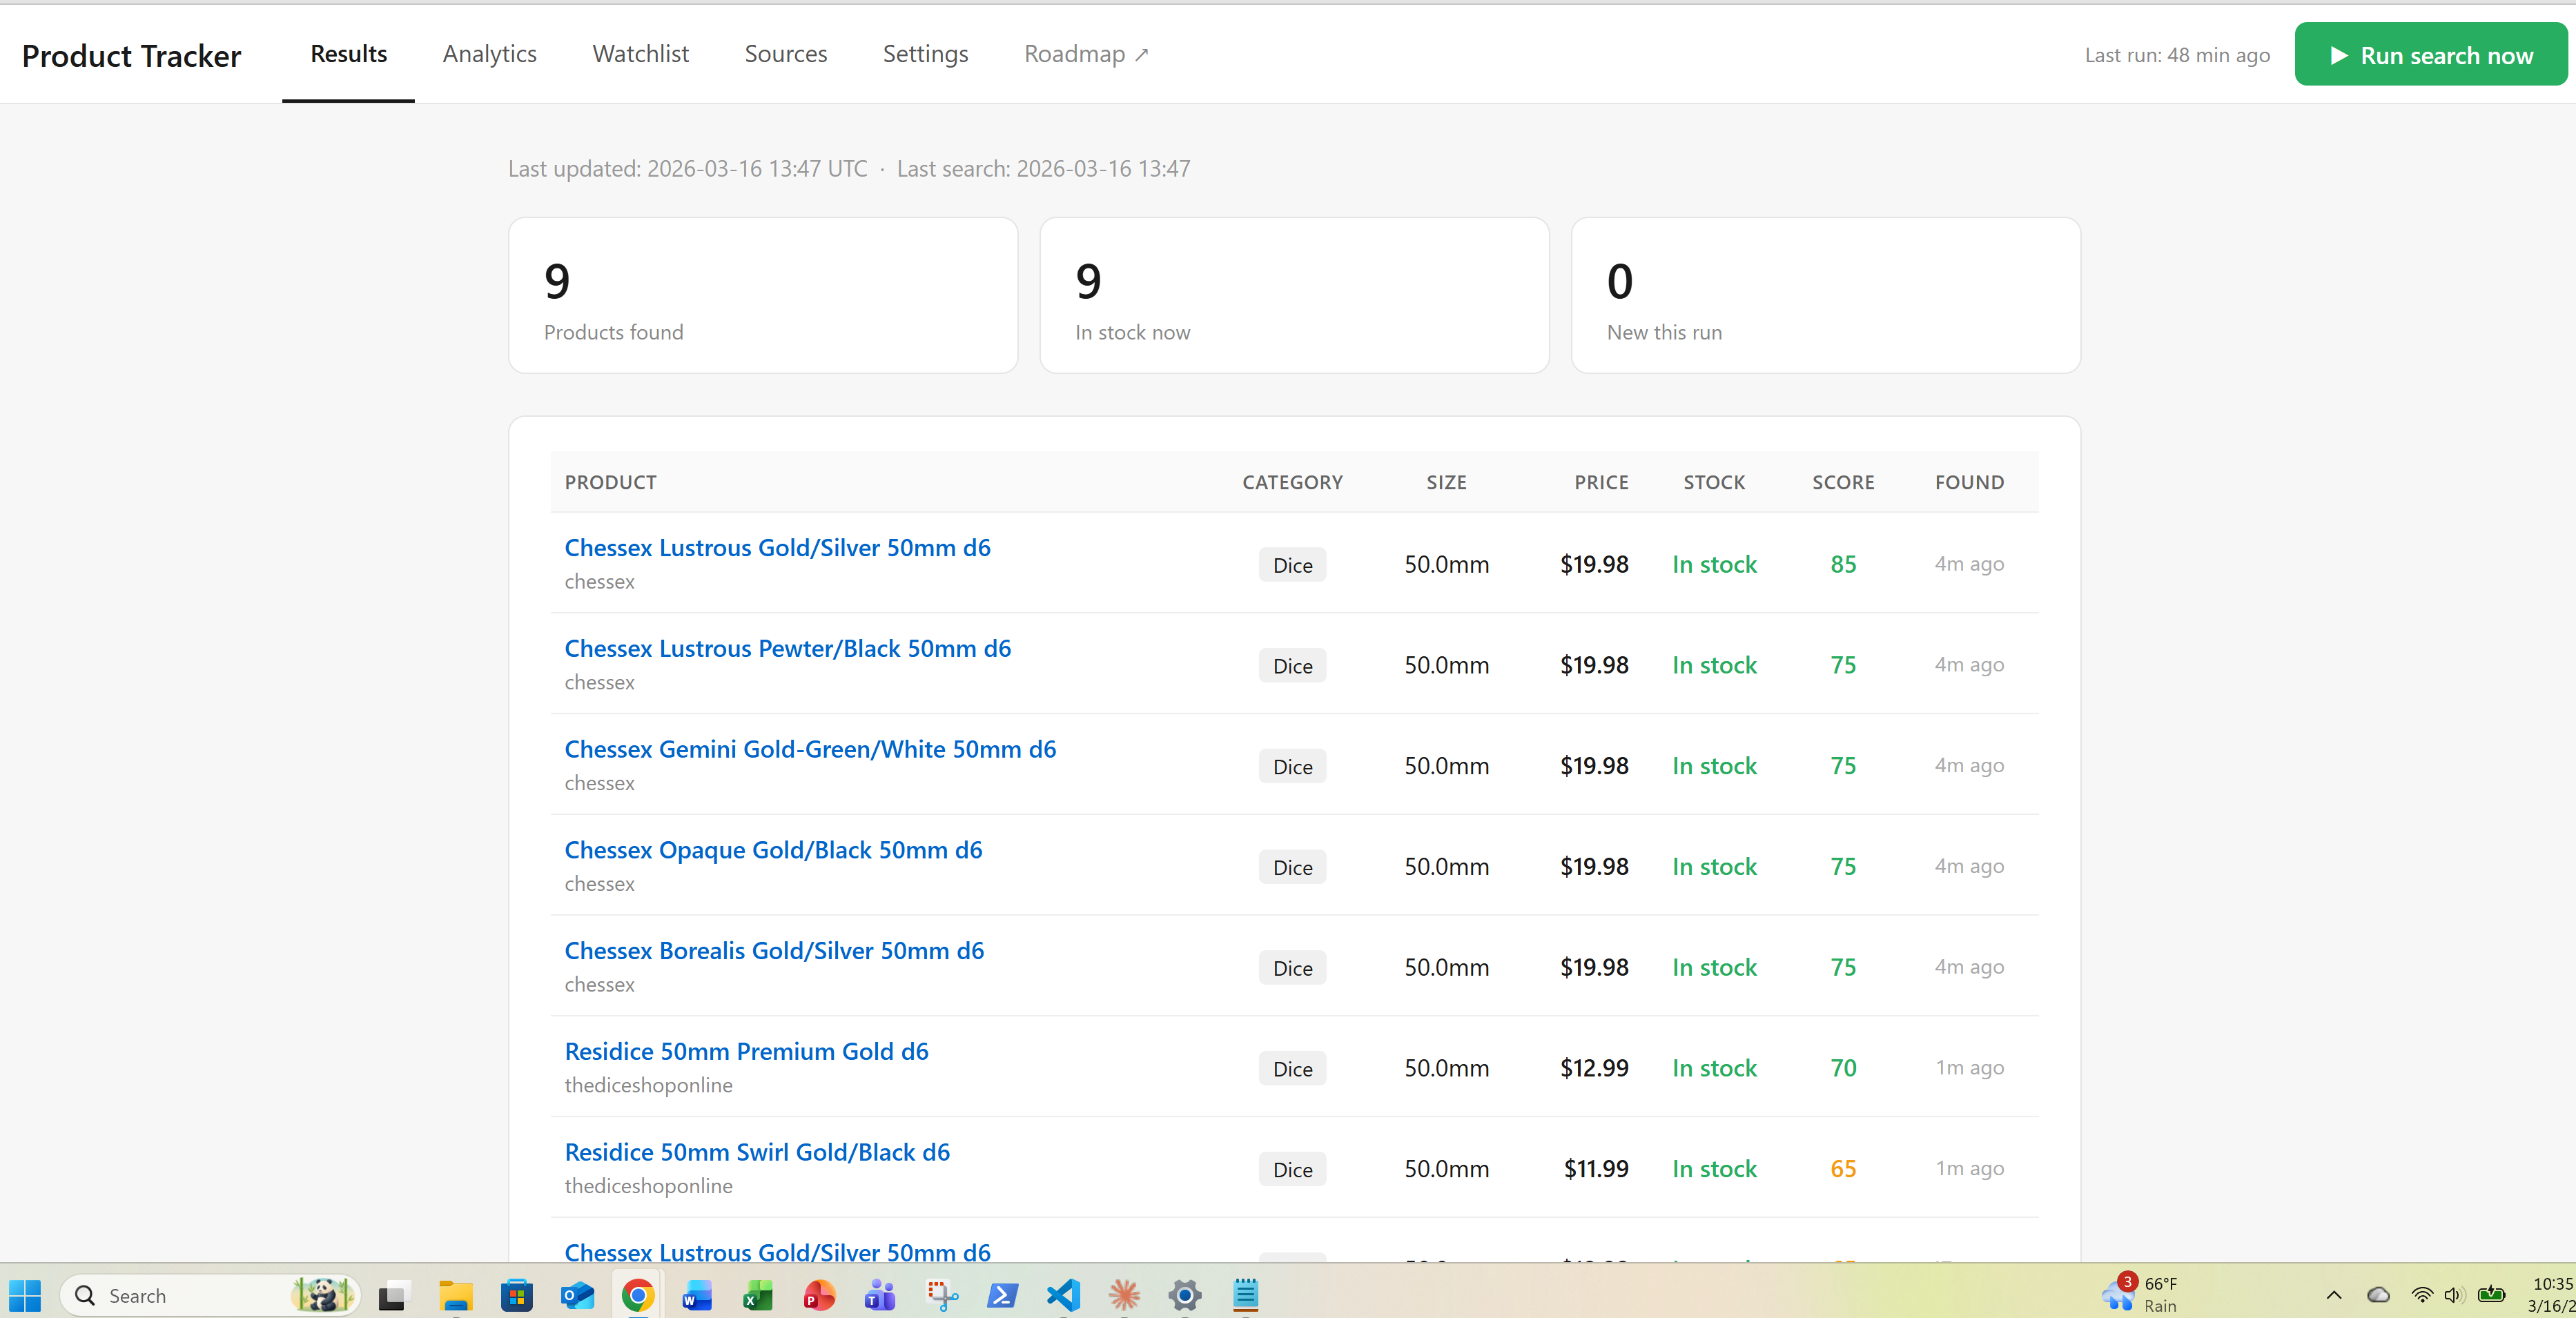The image size is (2576, 1318).
Task: Click the taskbar Search input field
Action: pyautogui.click(x=190, y=1296)
